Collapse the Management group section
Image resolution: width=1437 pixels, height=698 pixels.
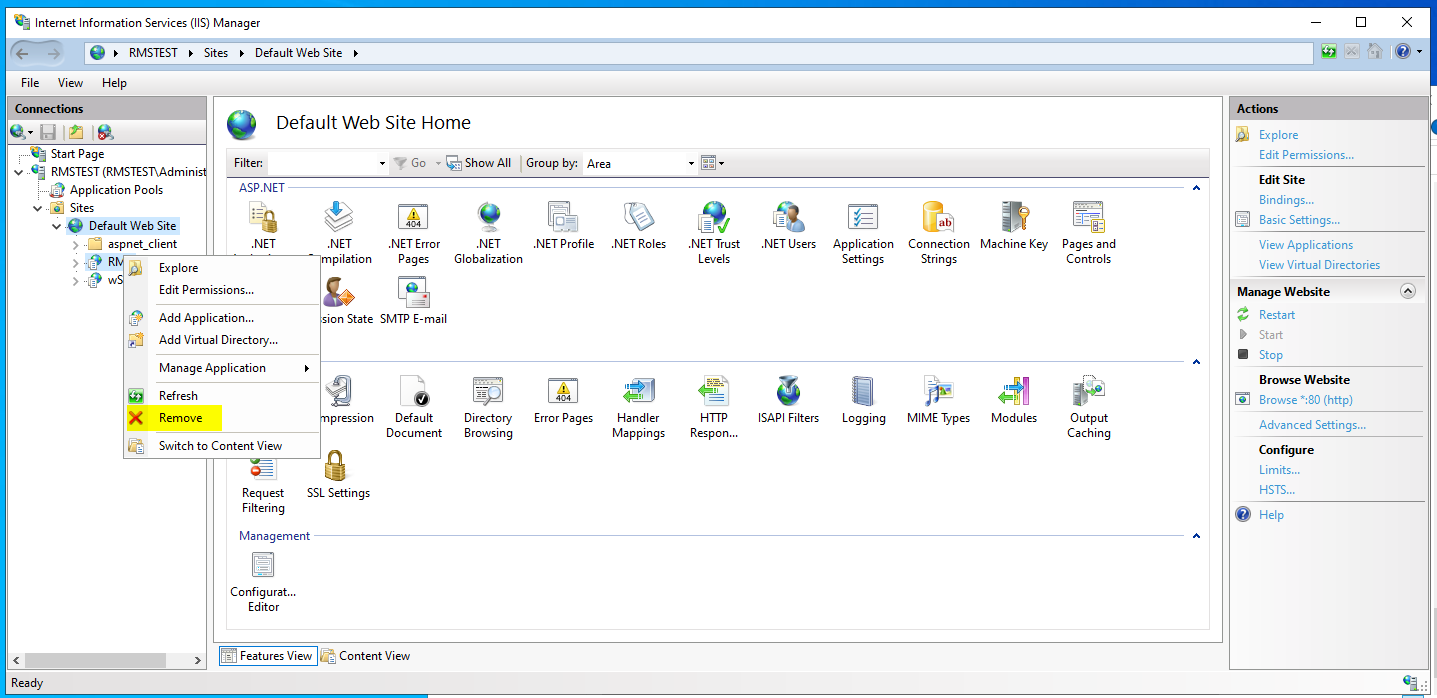1196,536
